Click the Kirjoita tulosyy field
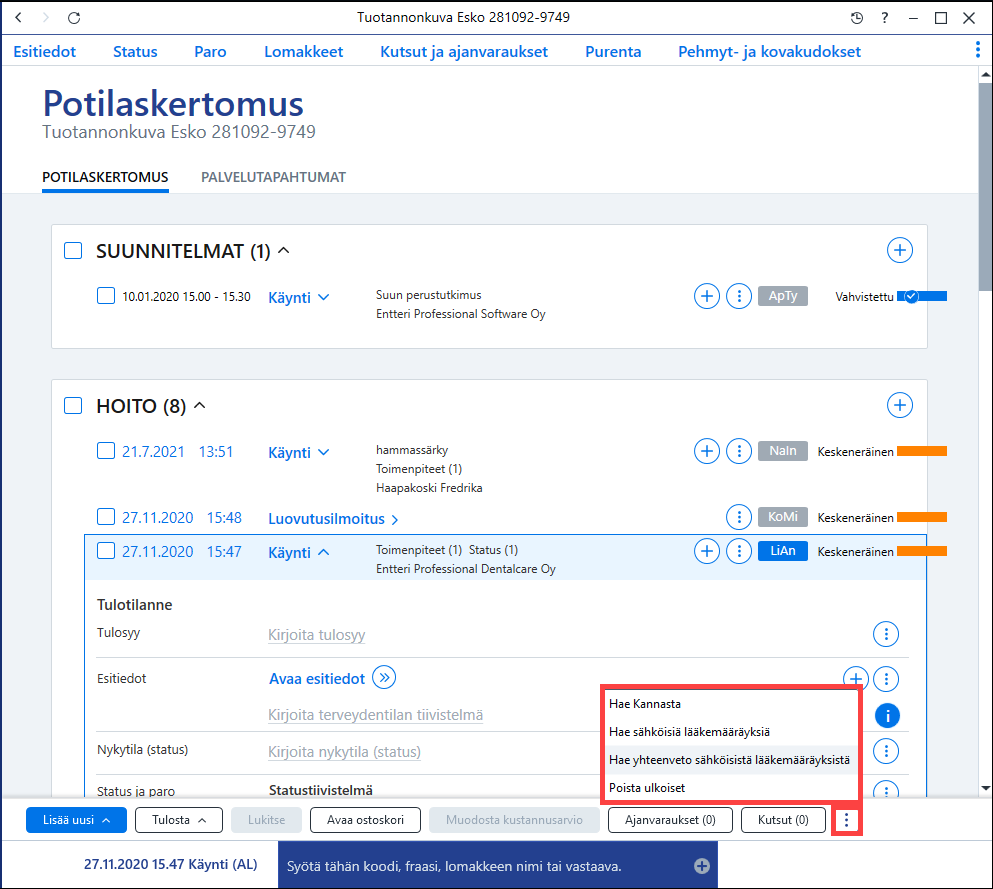Screen dimensions: 993x889 pyautogui.click(x=317, y=634)
